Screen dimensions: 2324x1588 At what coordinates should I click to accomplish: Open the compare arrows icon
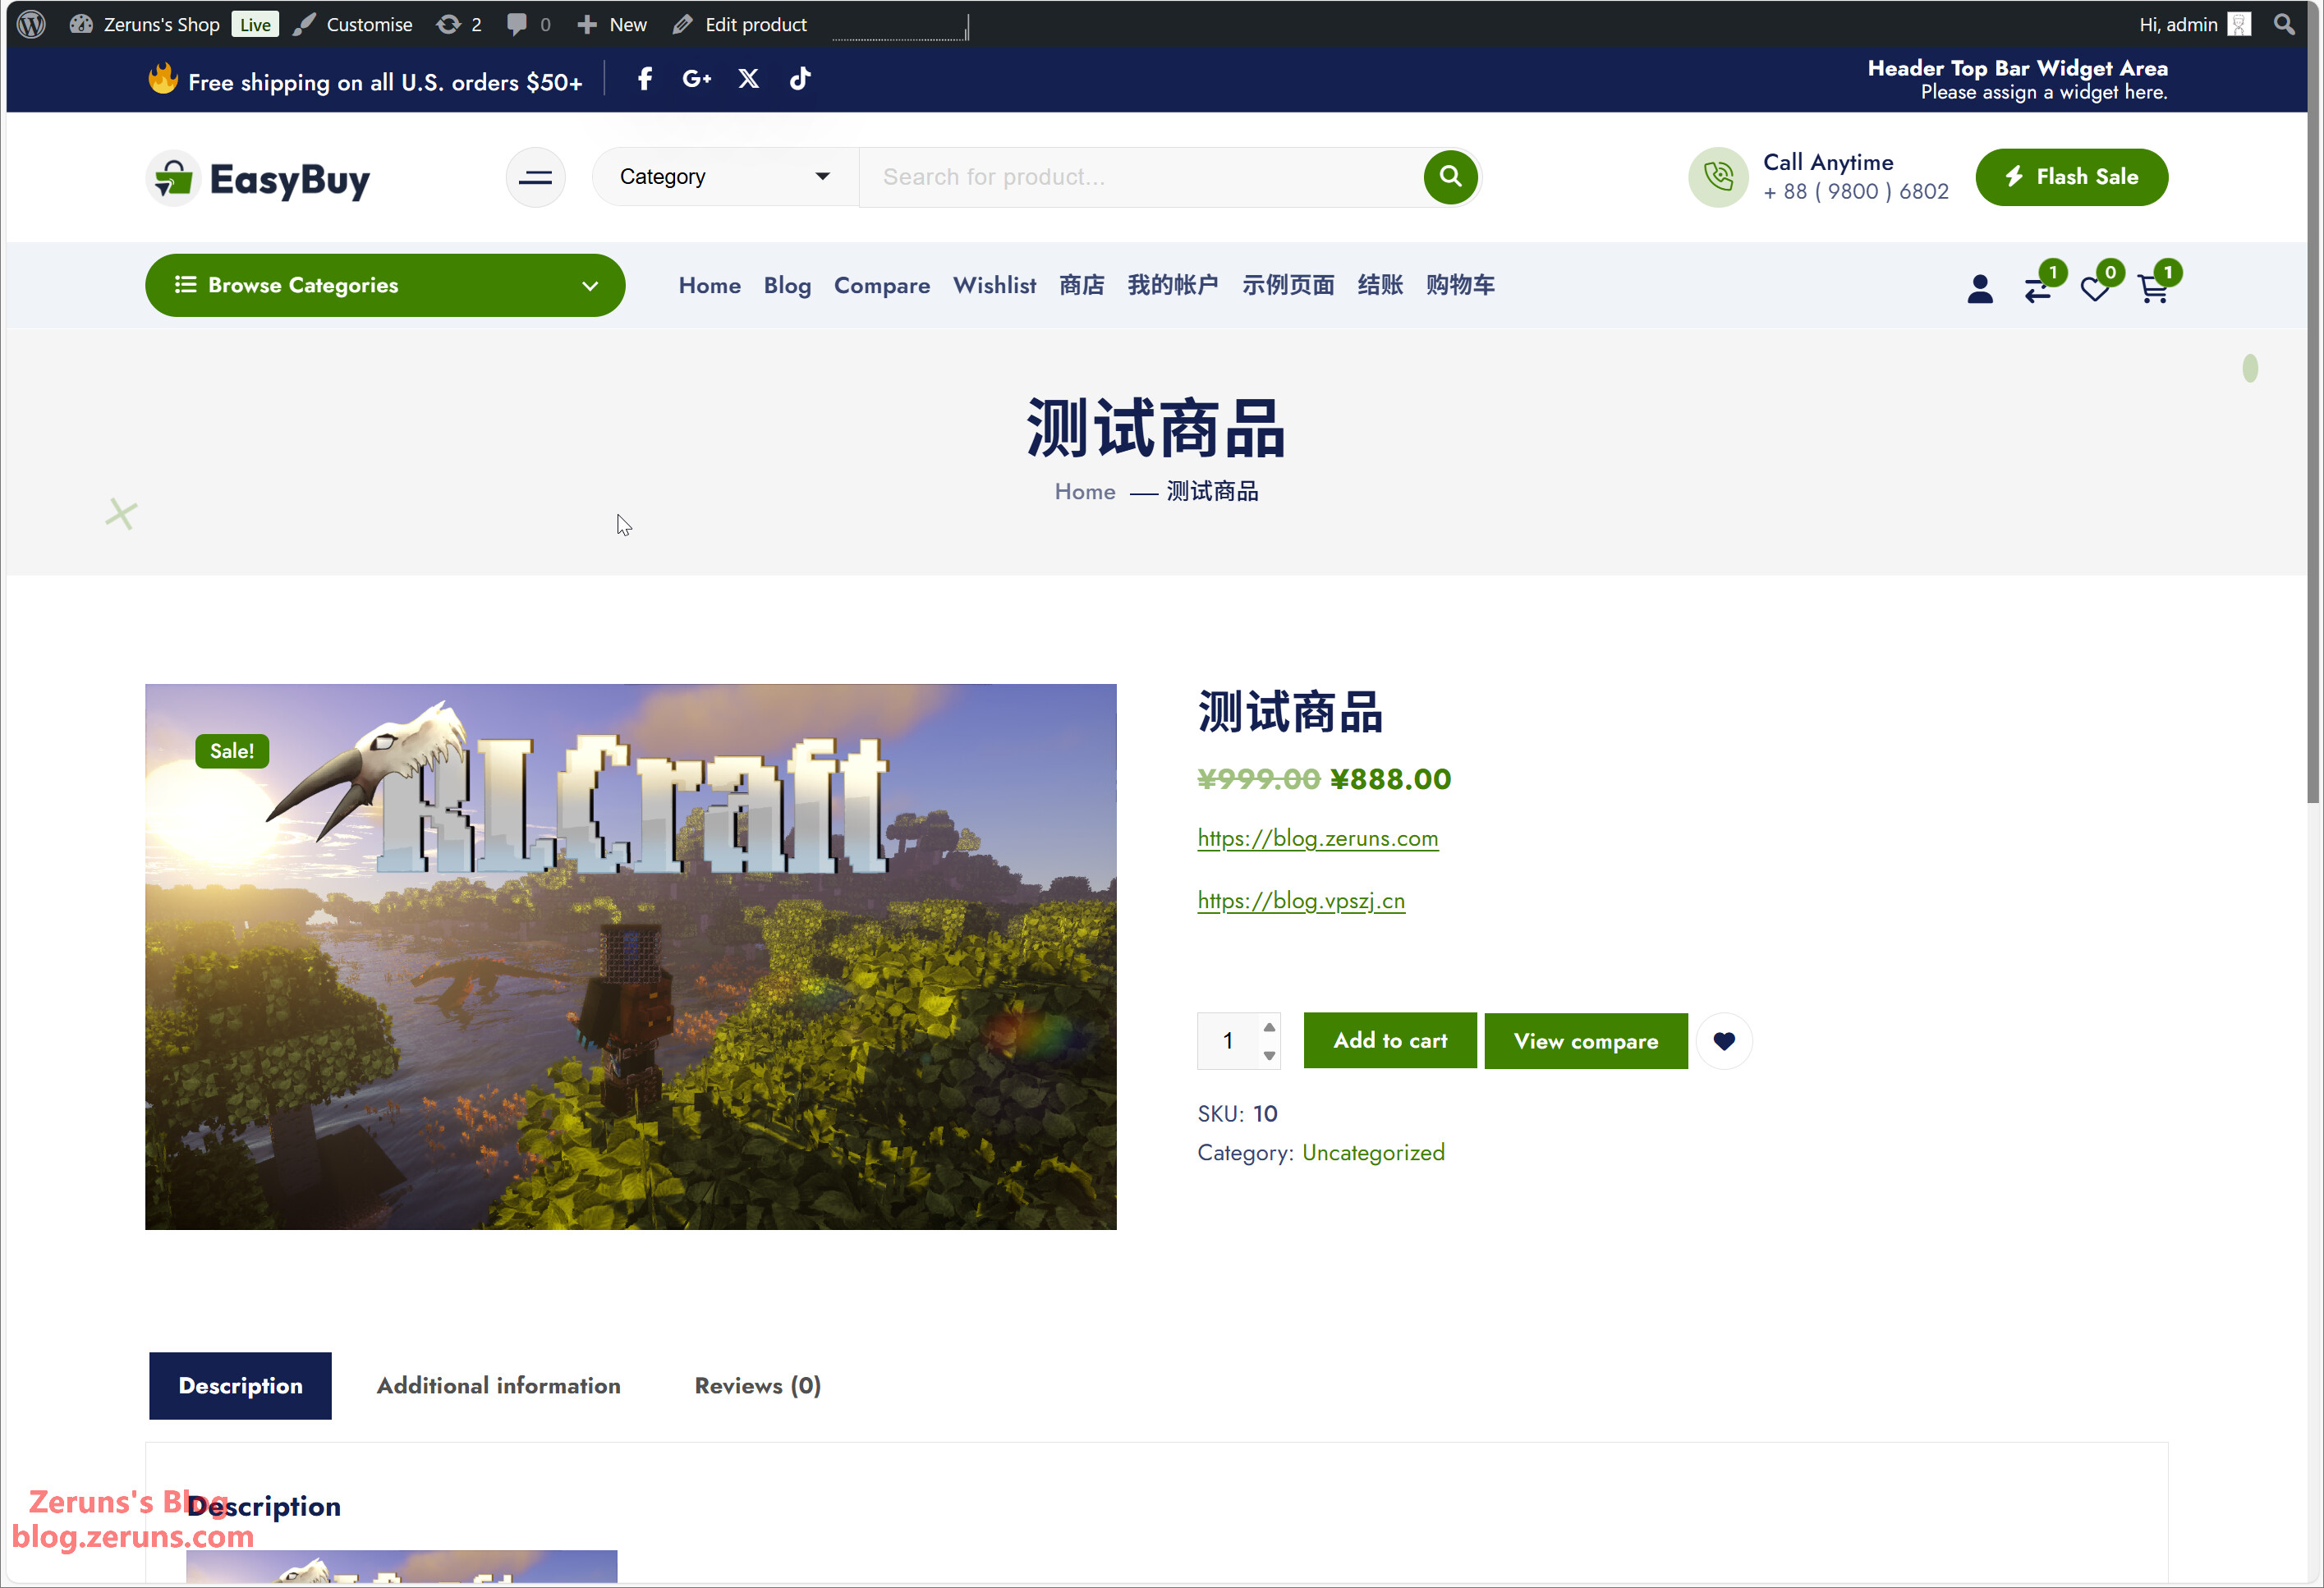[x=2038, y=289]
